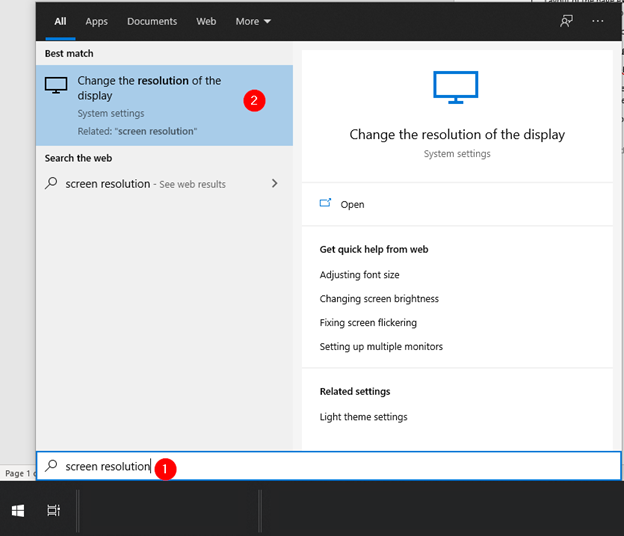Open Changing screen brightness help link
Screen dimensions: 624x536
[379, 299]
